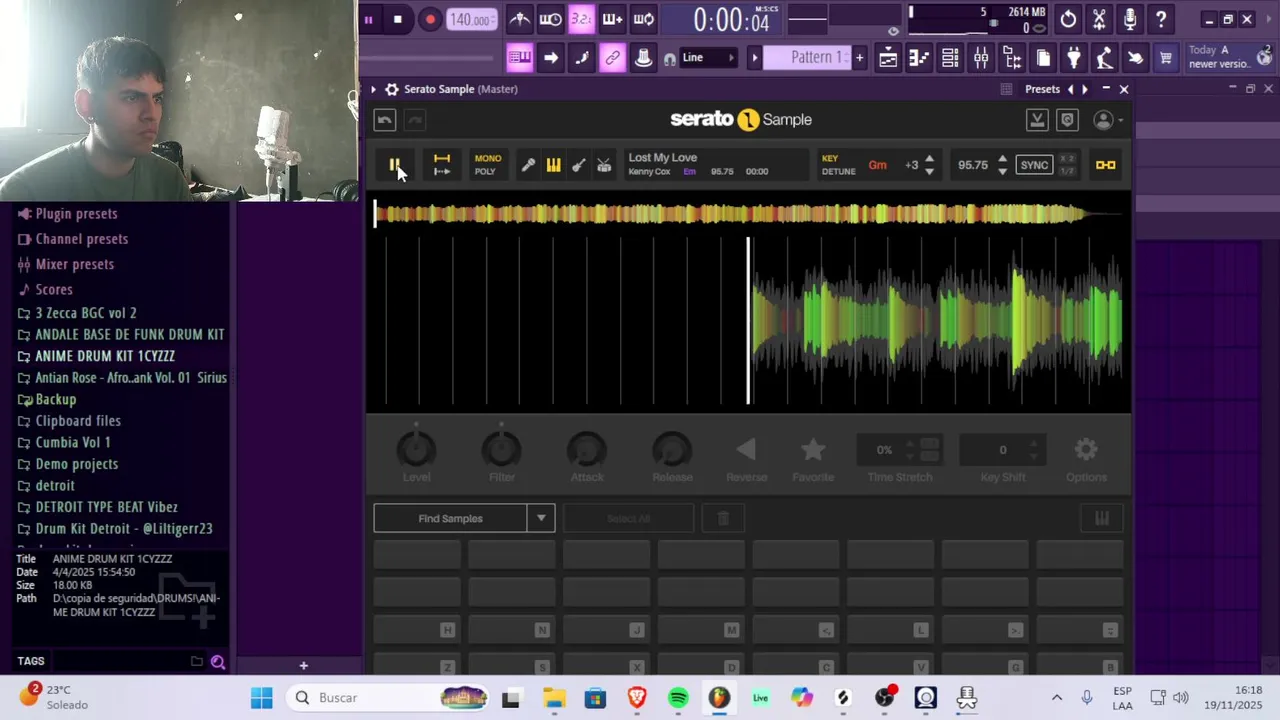Select next preset arrow in plugin header
Screen dimensions: 1280x720
pos(1085,89)
